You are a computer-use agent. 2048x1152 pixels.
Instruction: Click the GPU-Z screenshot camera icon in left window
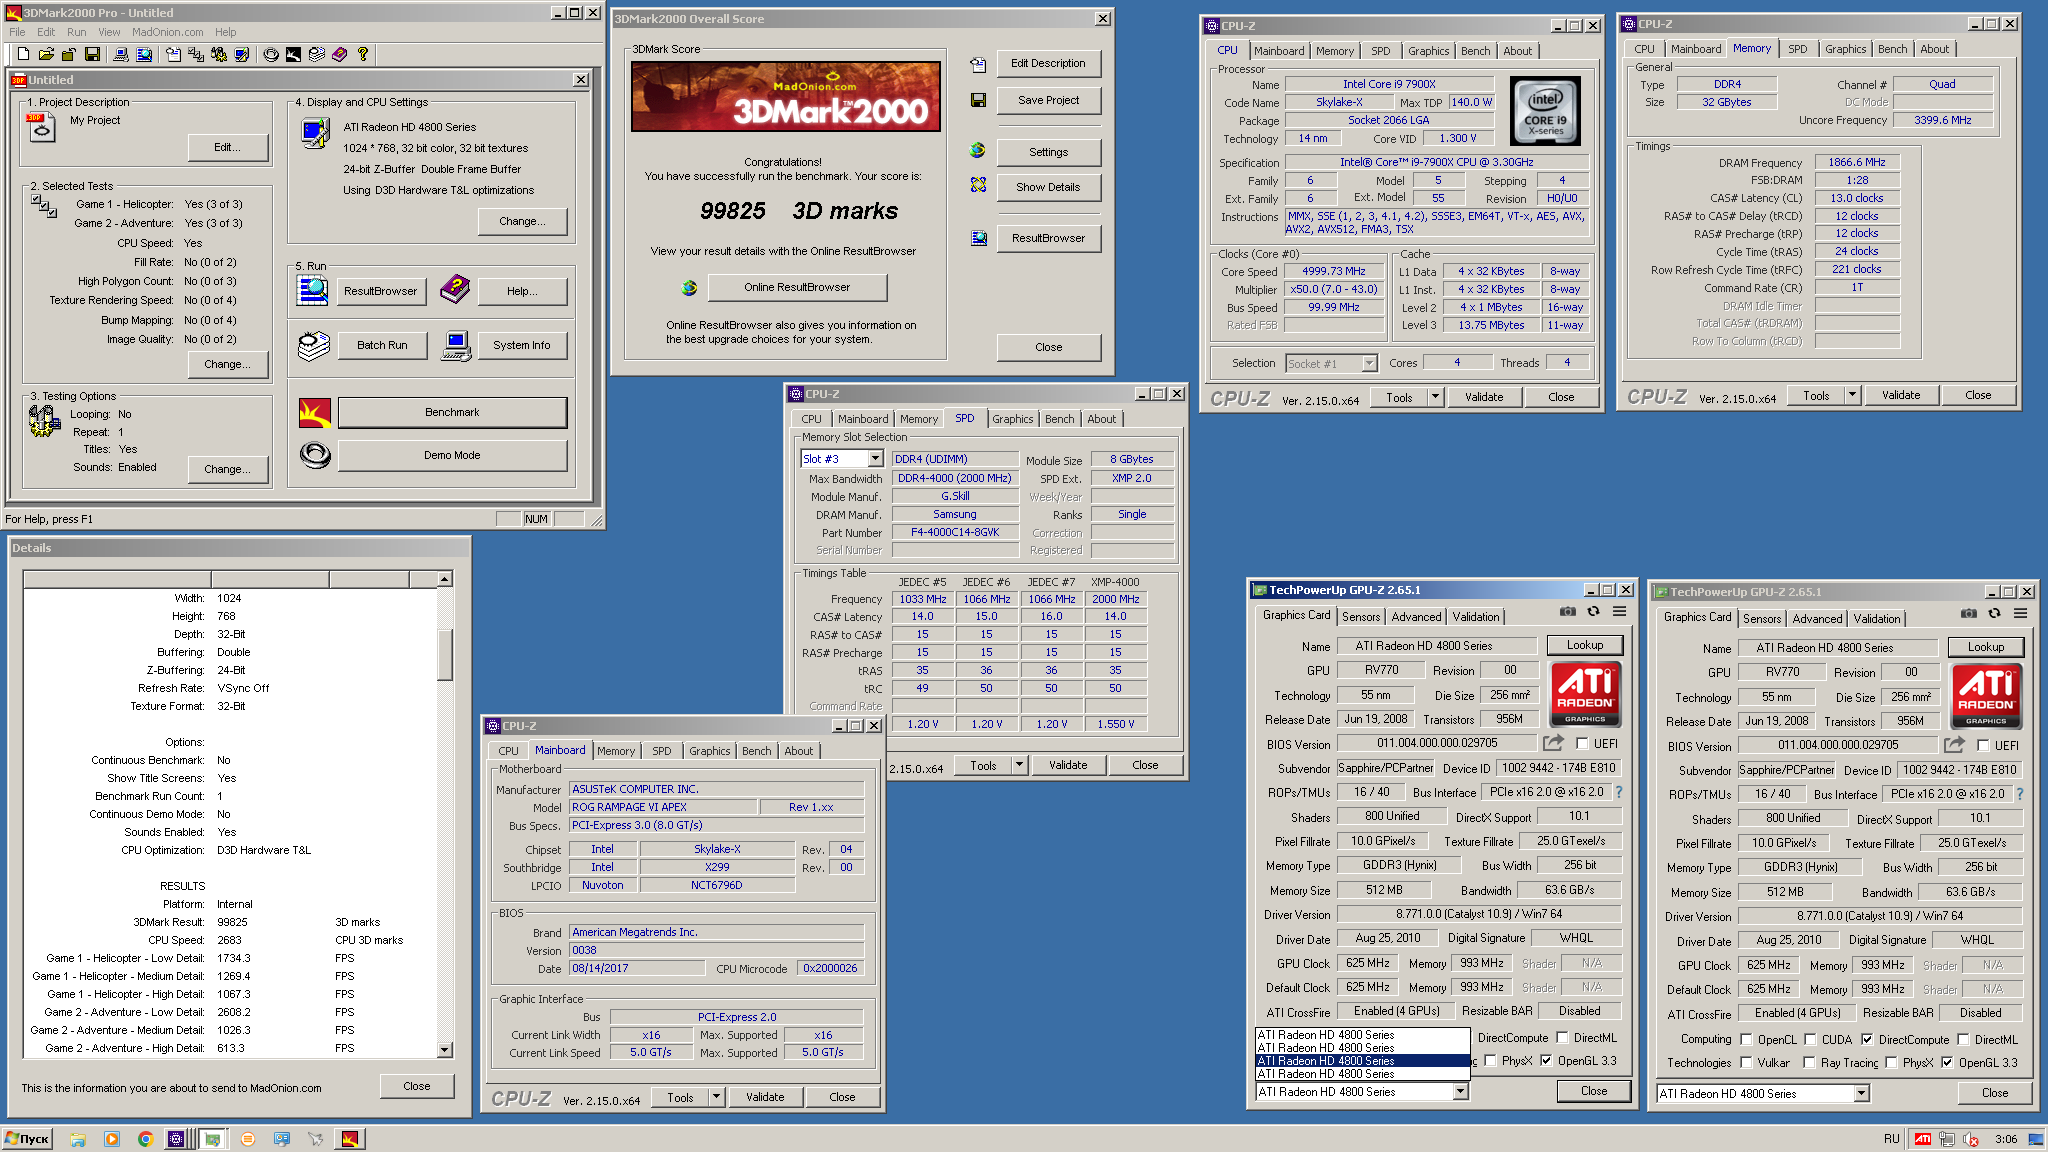coord(1567,611)
